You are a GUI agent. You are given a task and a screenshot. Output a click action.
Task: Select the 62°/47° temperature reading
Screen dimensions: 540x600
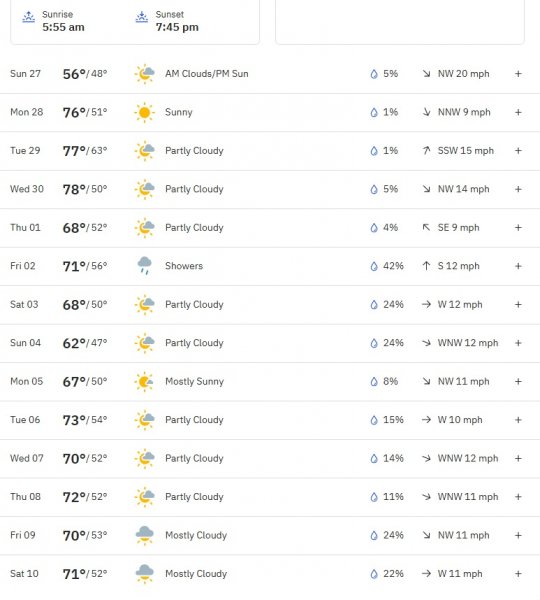pos(85,343)
